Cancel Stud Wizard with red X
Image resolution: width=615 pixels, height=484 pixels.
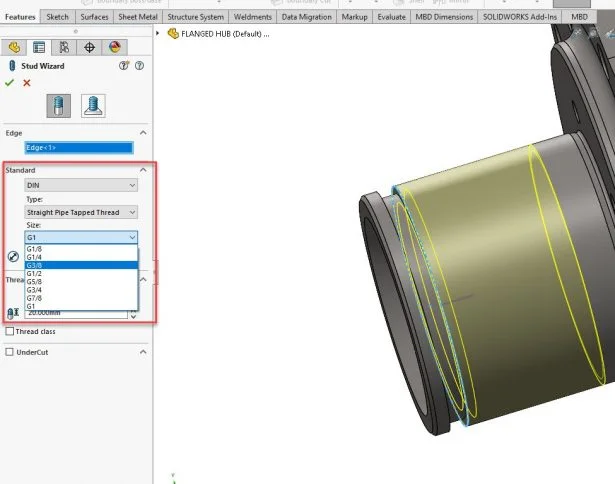[27, 82]
